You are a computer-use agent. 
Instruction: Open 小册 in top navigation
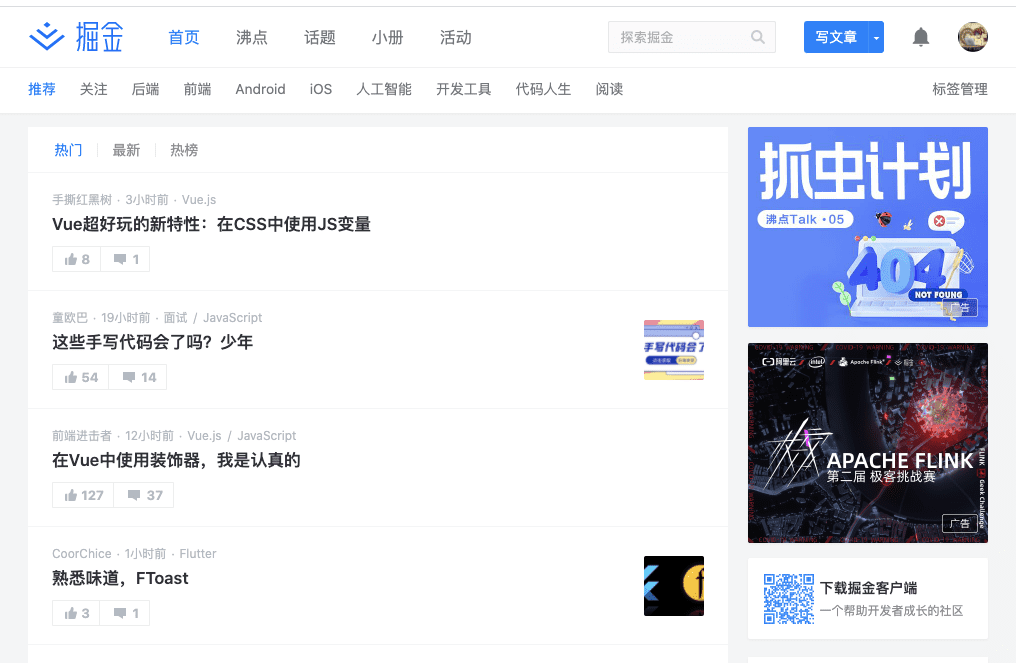click(387, 38)
